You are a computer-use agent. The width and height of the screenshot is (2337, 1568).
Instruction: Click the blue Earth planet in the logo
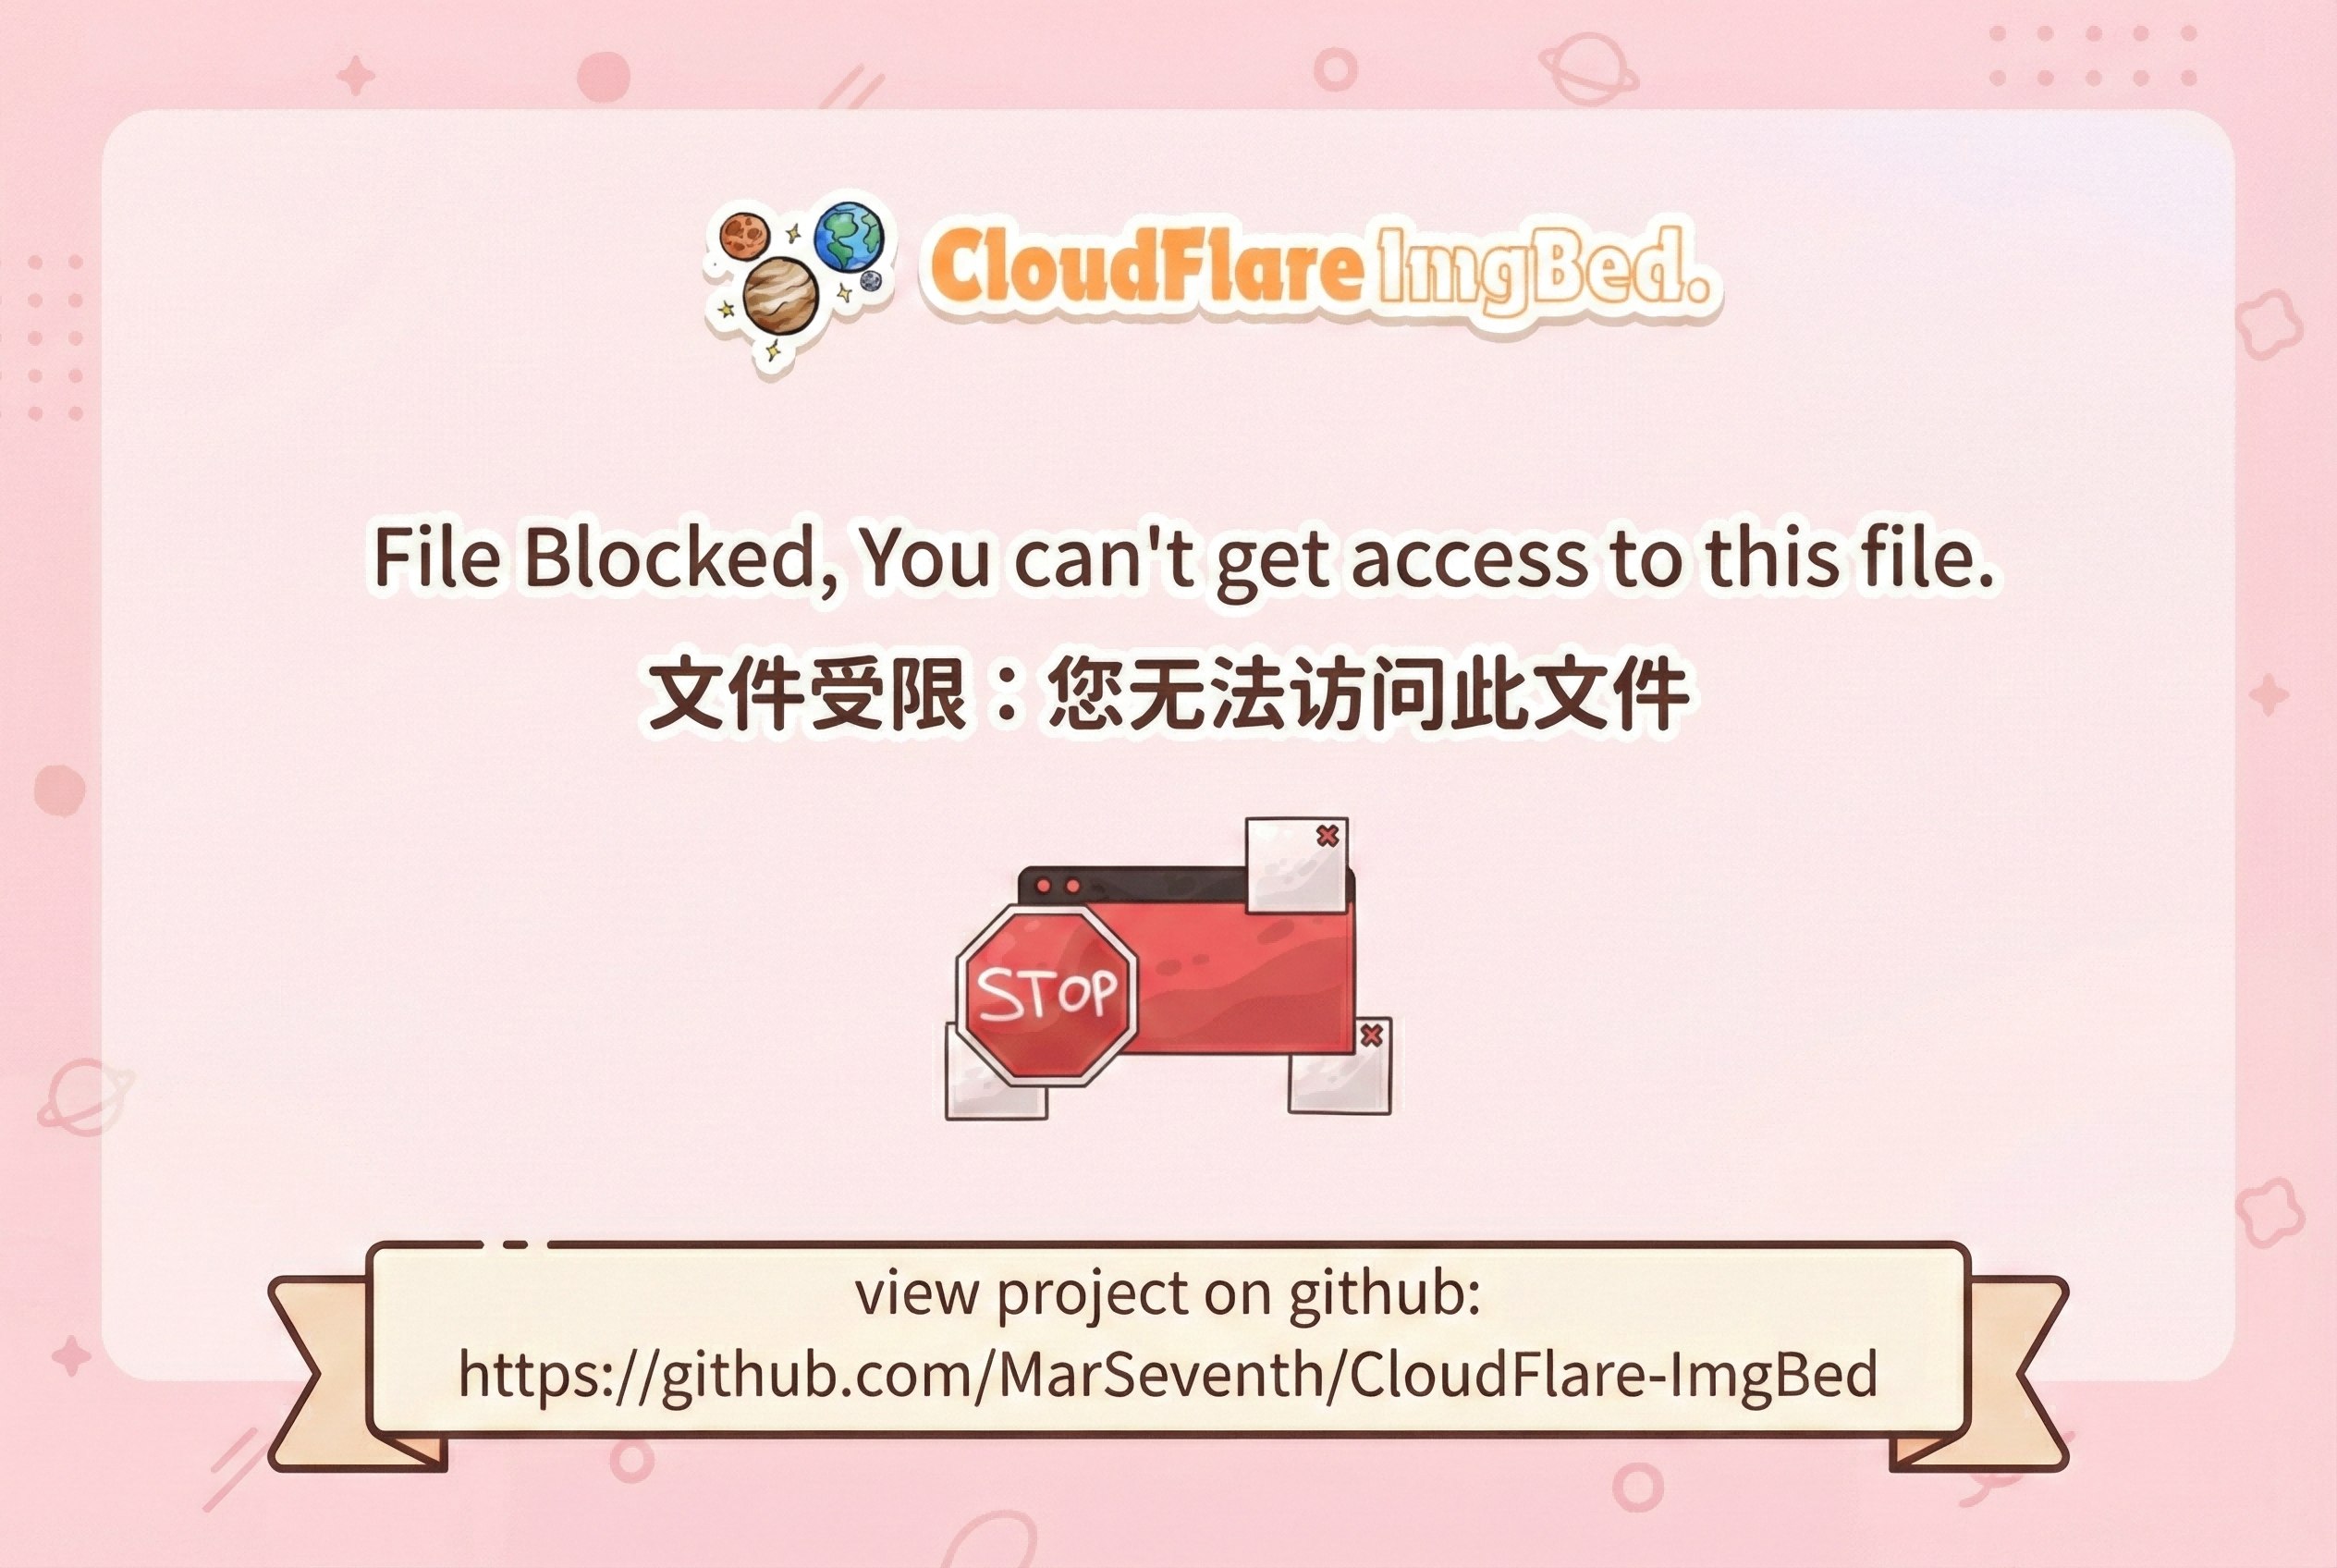click(848, 236)
